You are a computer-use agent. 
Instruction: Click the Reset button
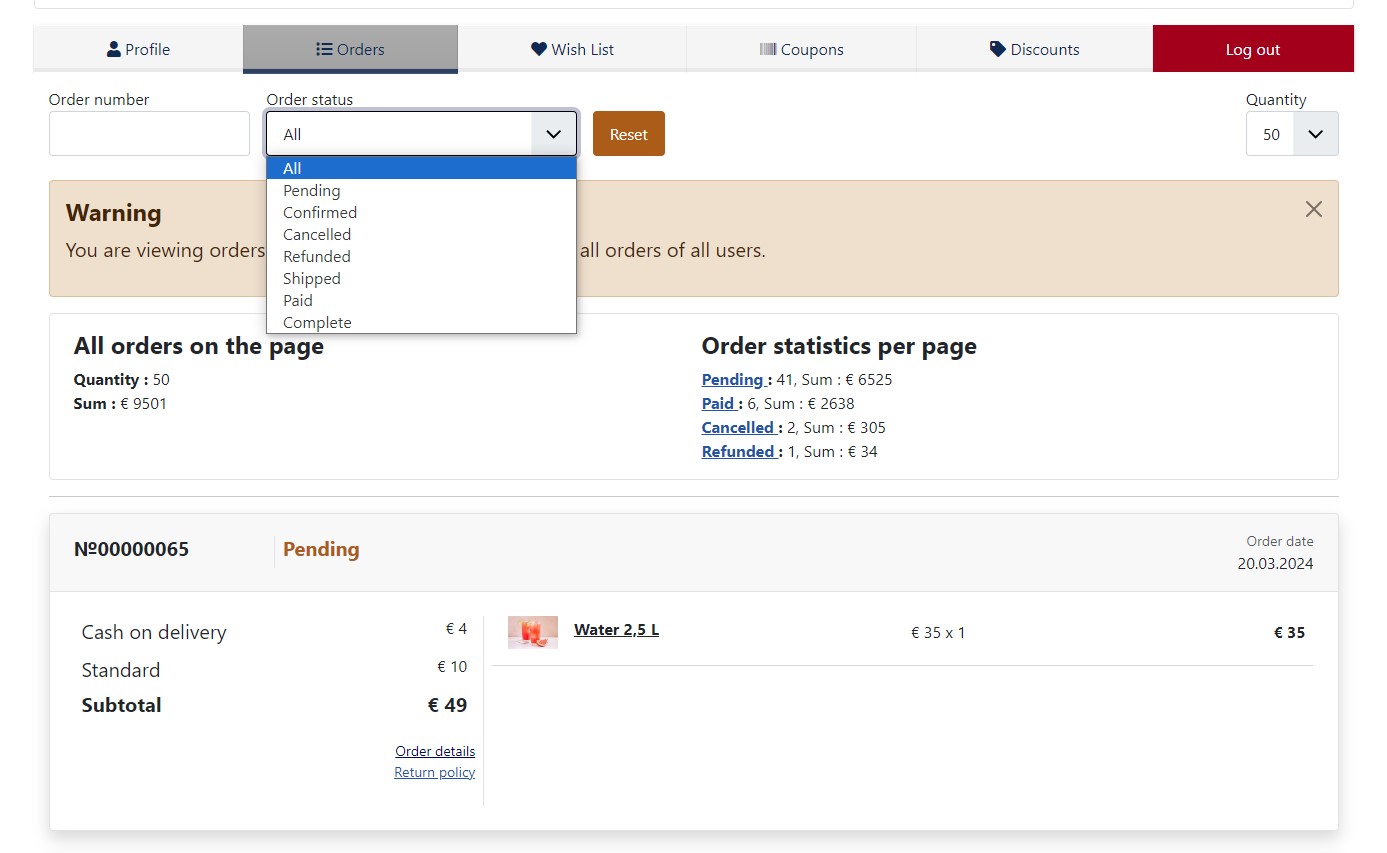click(628, 134)
